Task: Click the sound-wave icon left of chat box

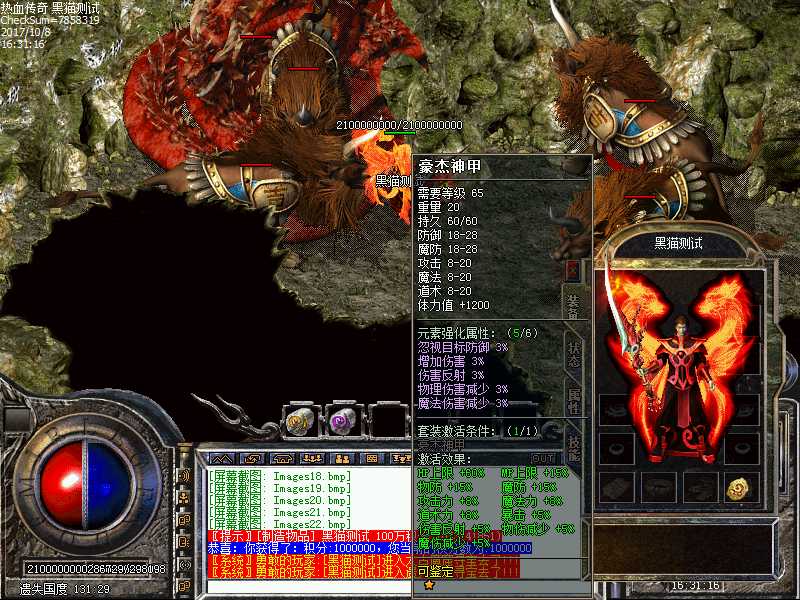Action: tap(185, 476)
